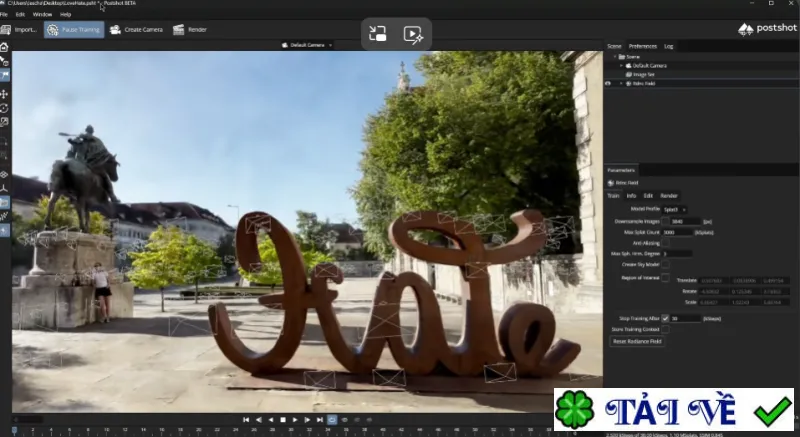Click the Import toolbar icon
Viewport: 800px width, 437px height.
pos(6,30)
